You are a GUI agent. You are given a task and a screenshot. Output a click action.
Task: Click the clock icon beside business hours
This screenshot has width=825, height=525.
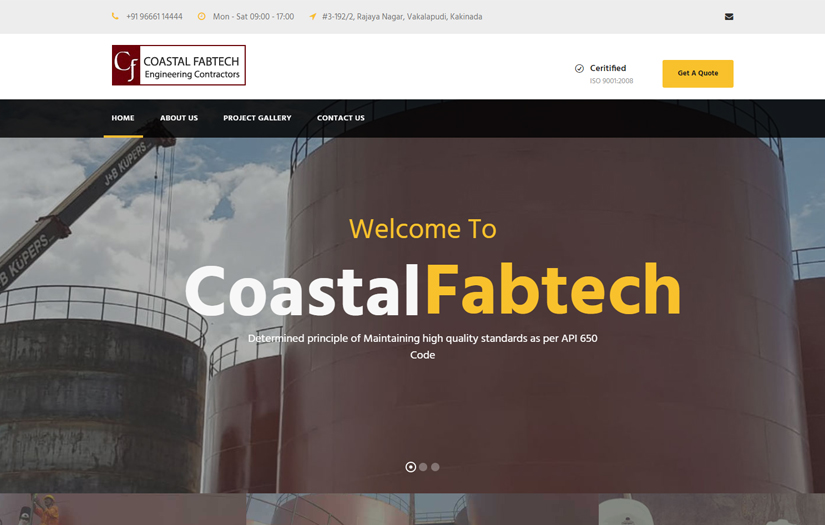[x=202, y=16]
